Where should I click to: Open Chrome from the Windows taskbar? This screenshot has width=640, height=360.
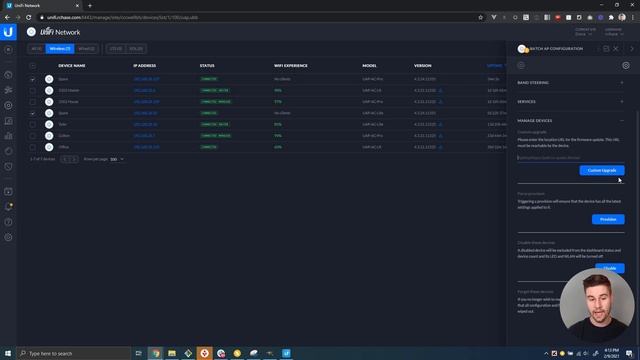click(156, 353)
